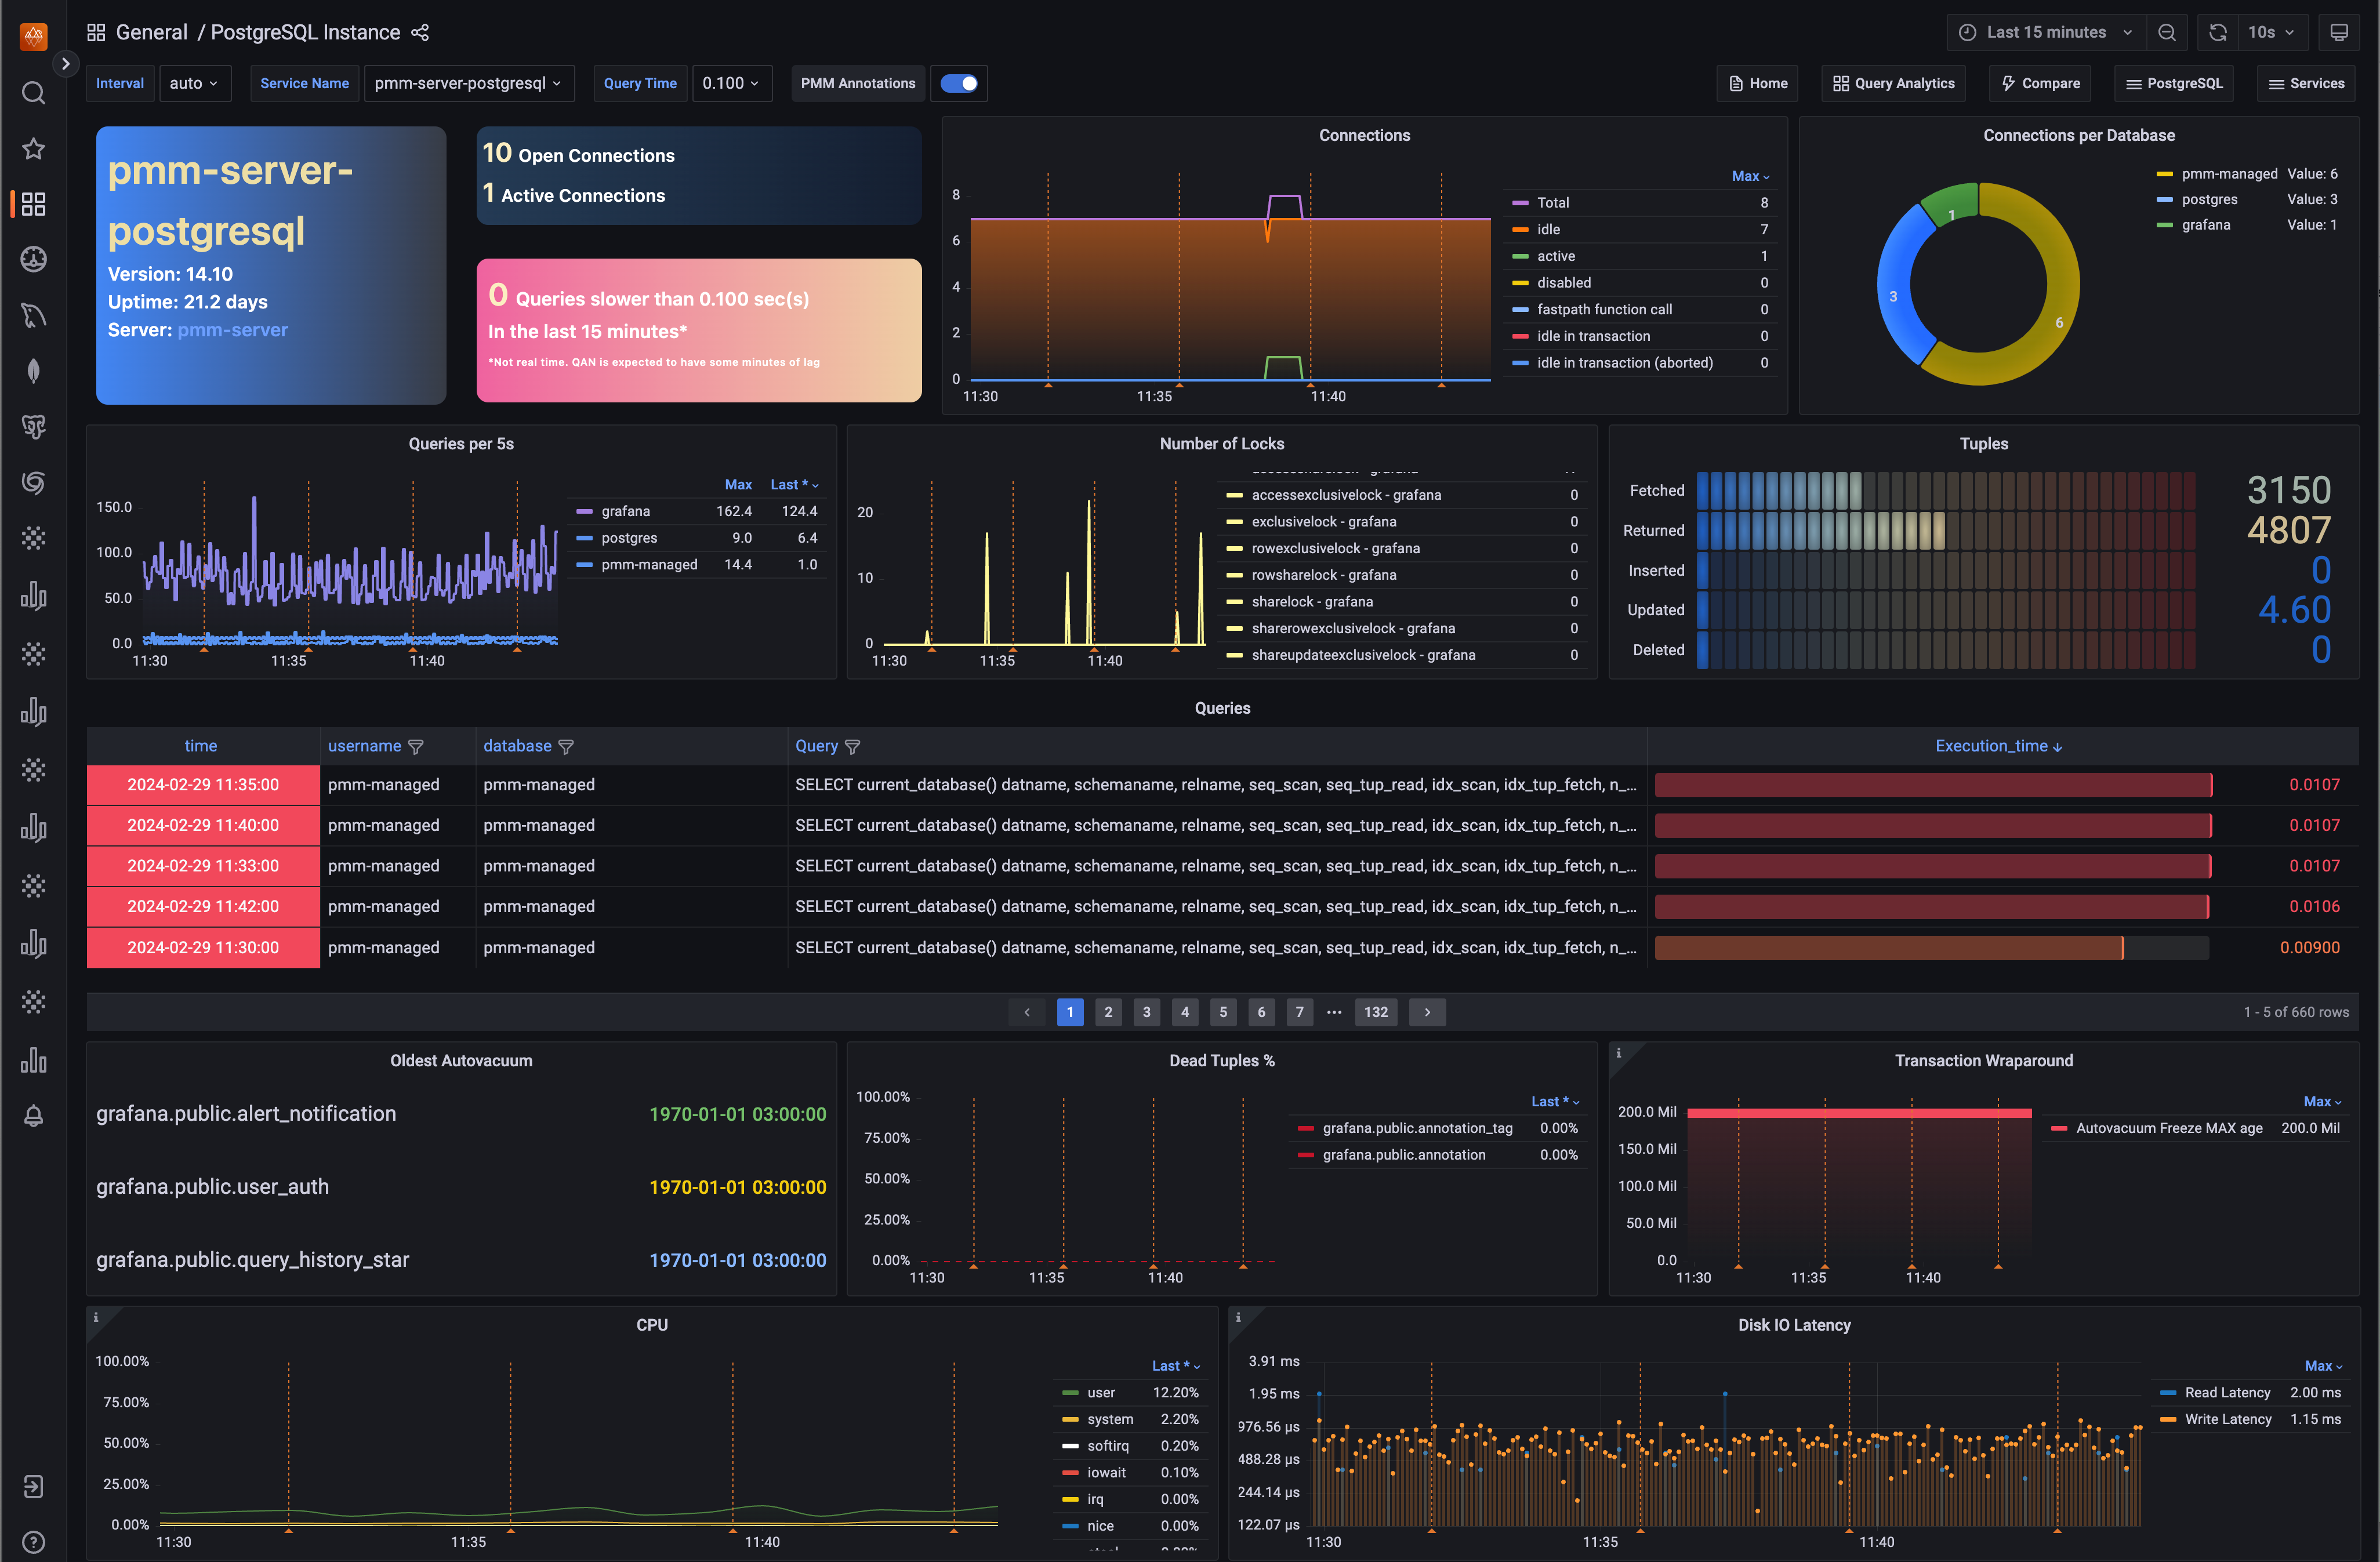Open the alerting bell icon

tap(33, 1116)
